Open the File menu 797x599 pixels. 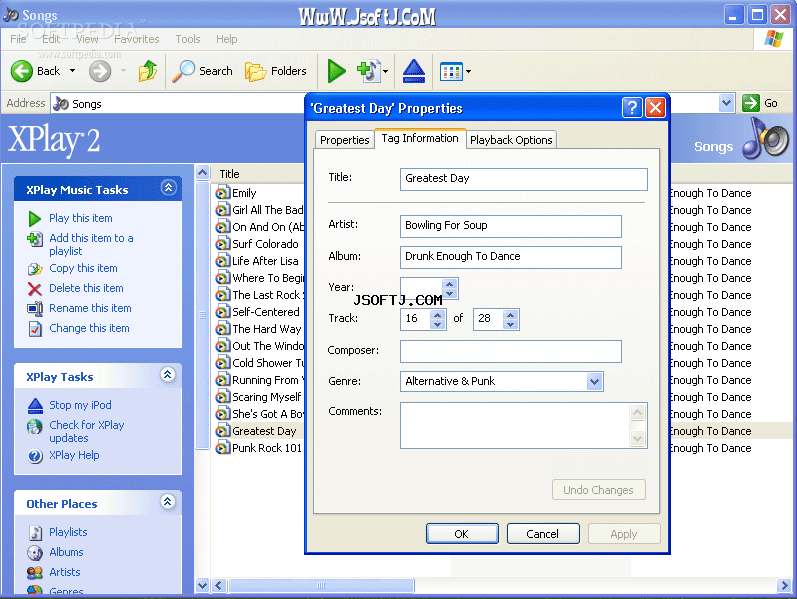coord(18,39)
